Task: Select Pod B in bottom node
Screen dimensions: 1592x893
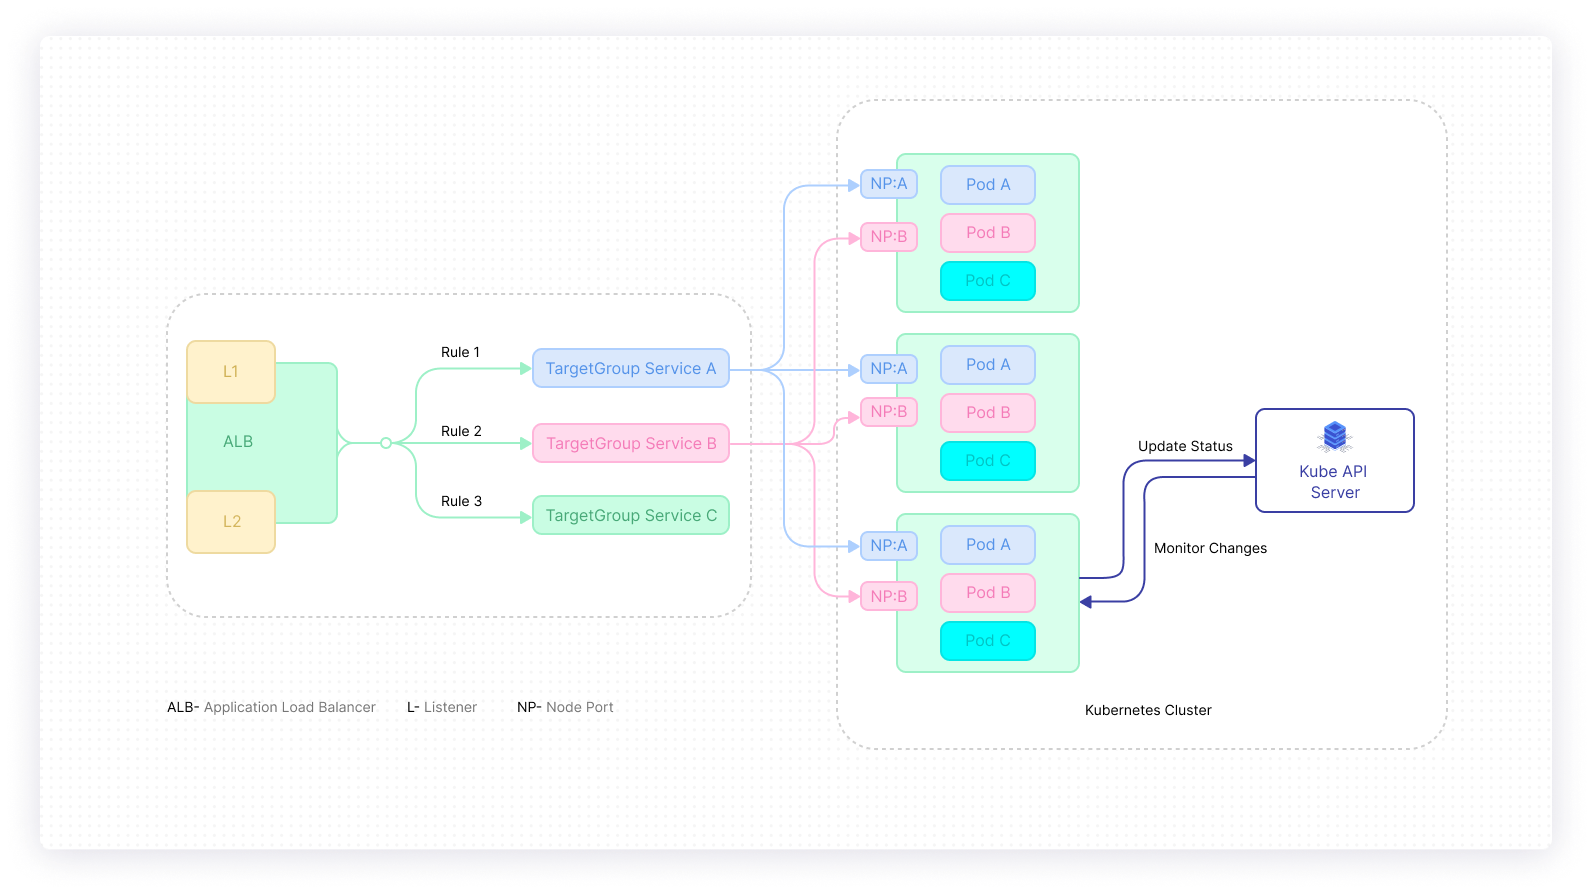Action: click(988, 593)
